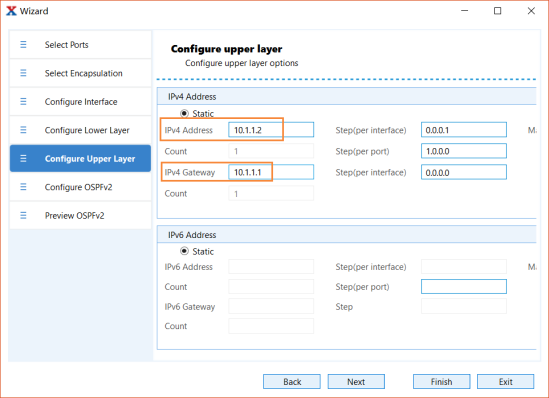Click the IPv6 Address section header
The image size is (549, 398).
click(x=347, y=234)
